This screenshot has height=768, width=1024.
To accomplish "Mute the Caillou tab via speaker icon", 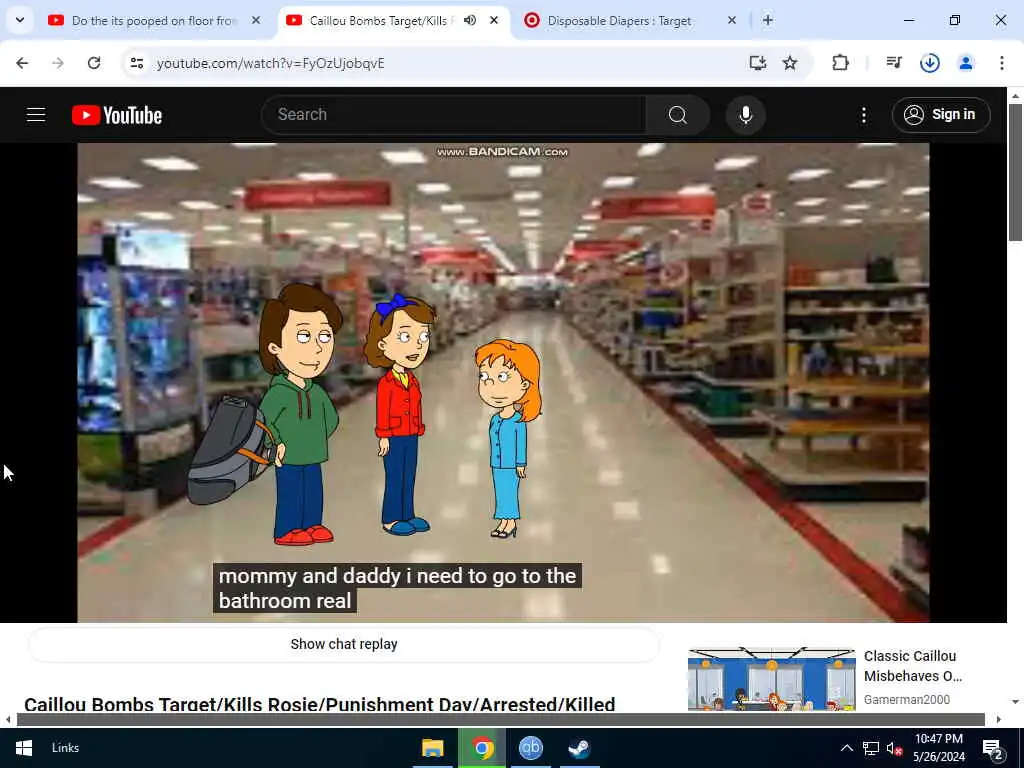I will (x=470, y=20).
